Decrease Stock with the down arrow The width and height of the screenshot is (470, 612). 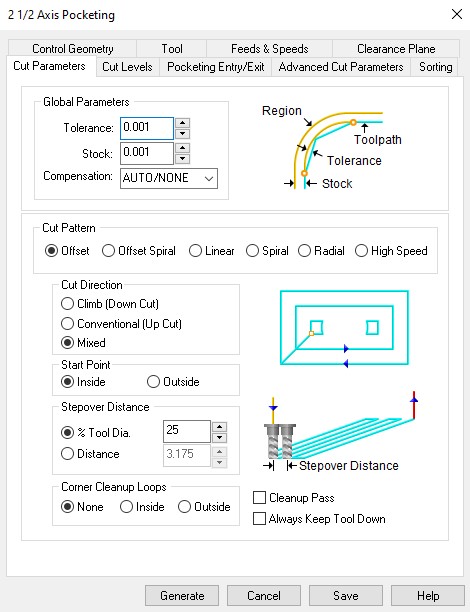click(x=182, y=158)
